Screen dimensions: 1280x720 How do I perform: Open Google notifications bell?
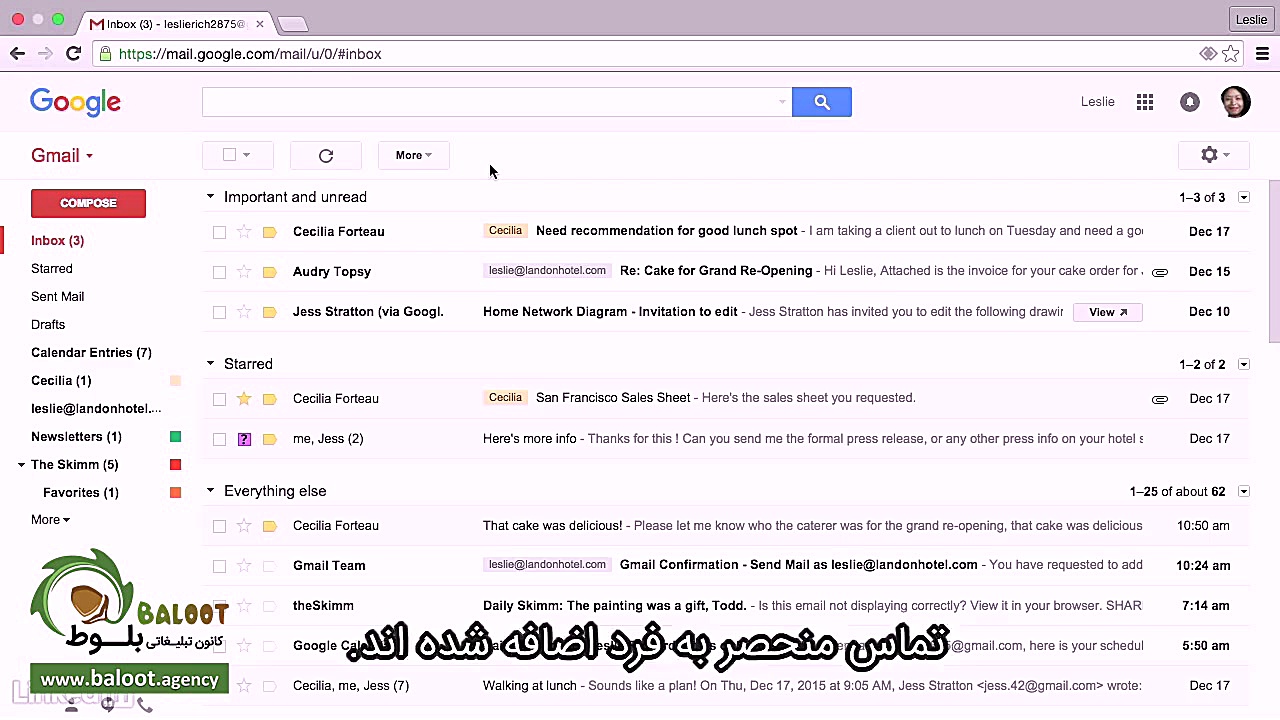pyautogui.click(x=1189, y=101)
